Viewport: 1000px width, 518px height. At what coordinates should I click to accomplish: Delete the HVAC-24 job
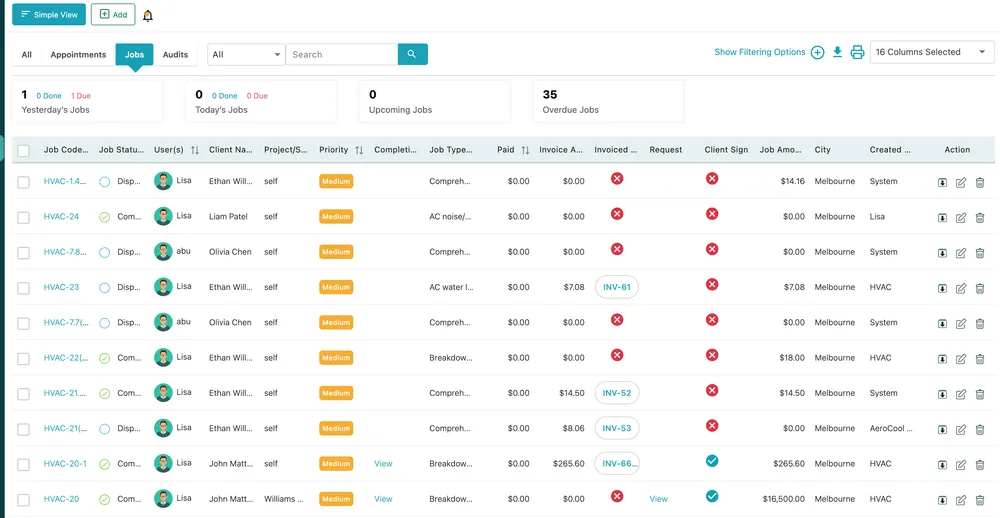[x=980, y=218]
